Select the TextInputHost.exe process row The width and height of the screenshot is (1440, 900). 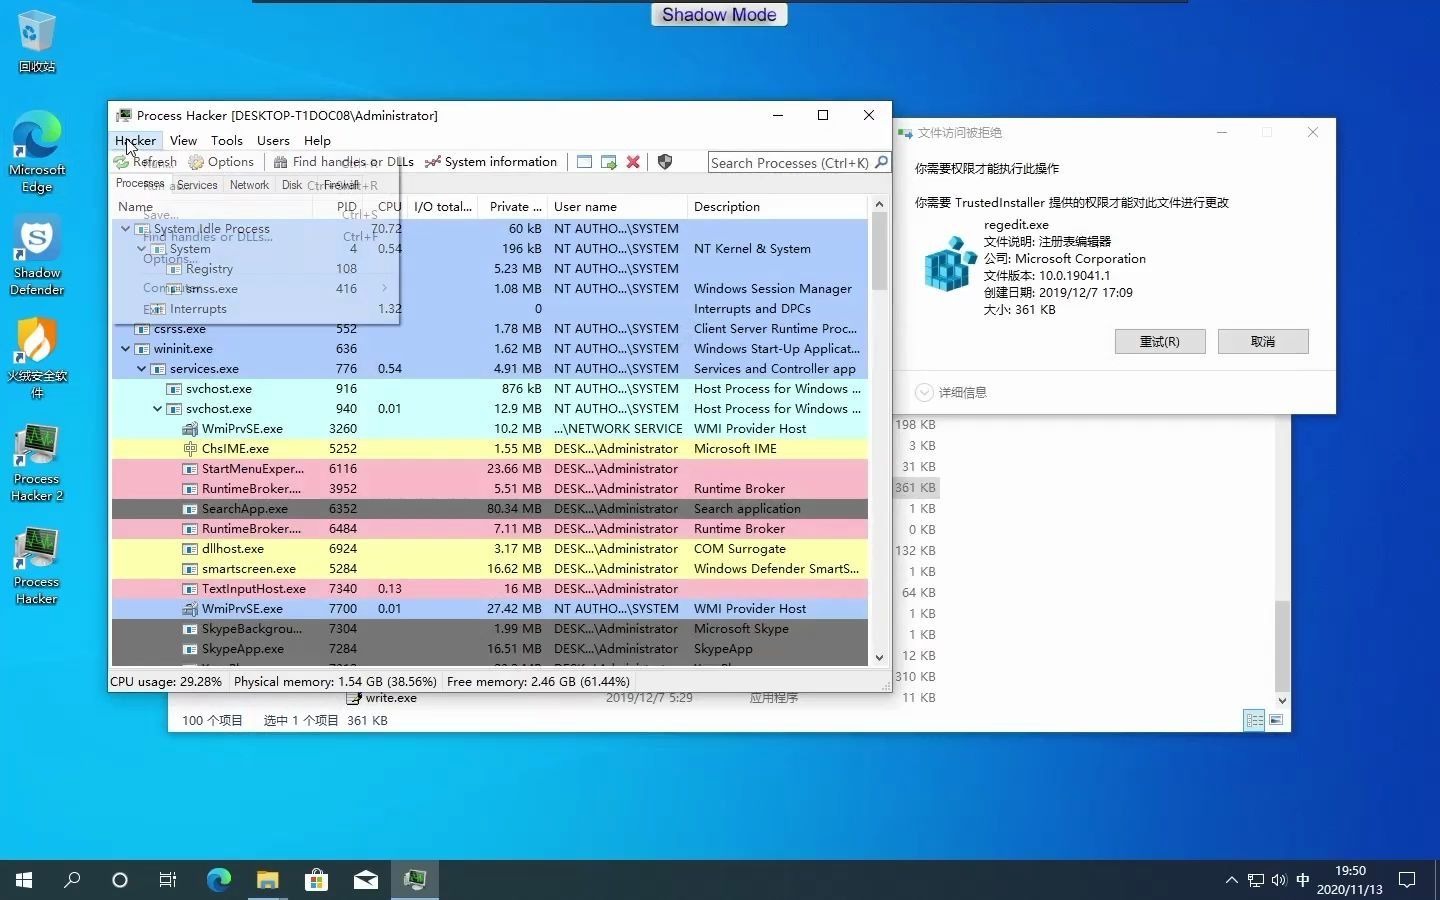point(489,589)
